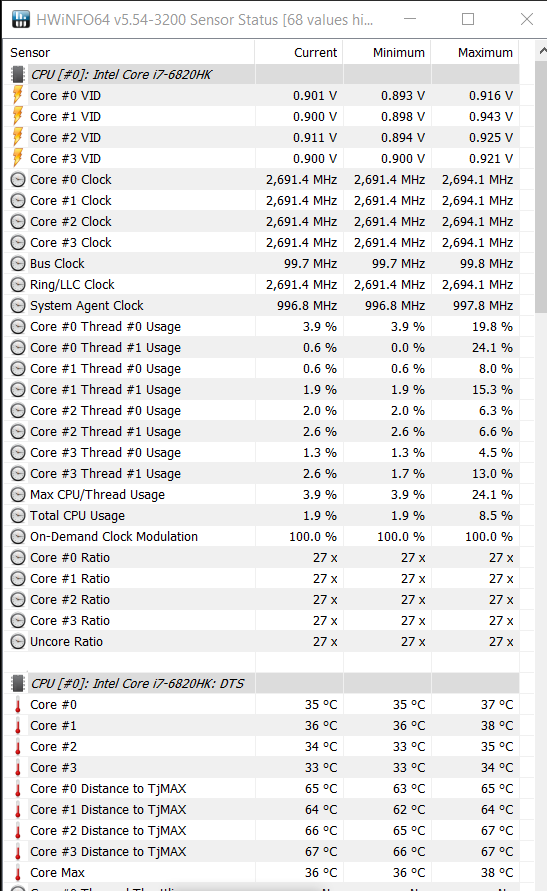Viewport: 547px width, 891px height.
Task: Click thermometer icon beside Core Max
Action: pyautogui.click(x=18, y=873)
